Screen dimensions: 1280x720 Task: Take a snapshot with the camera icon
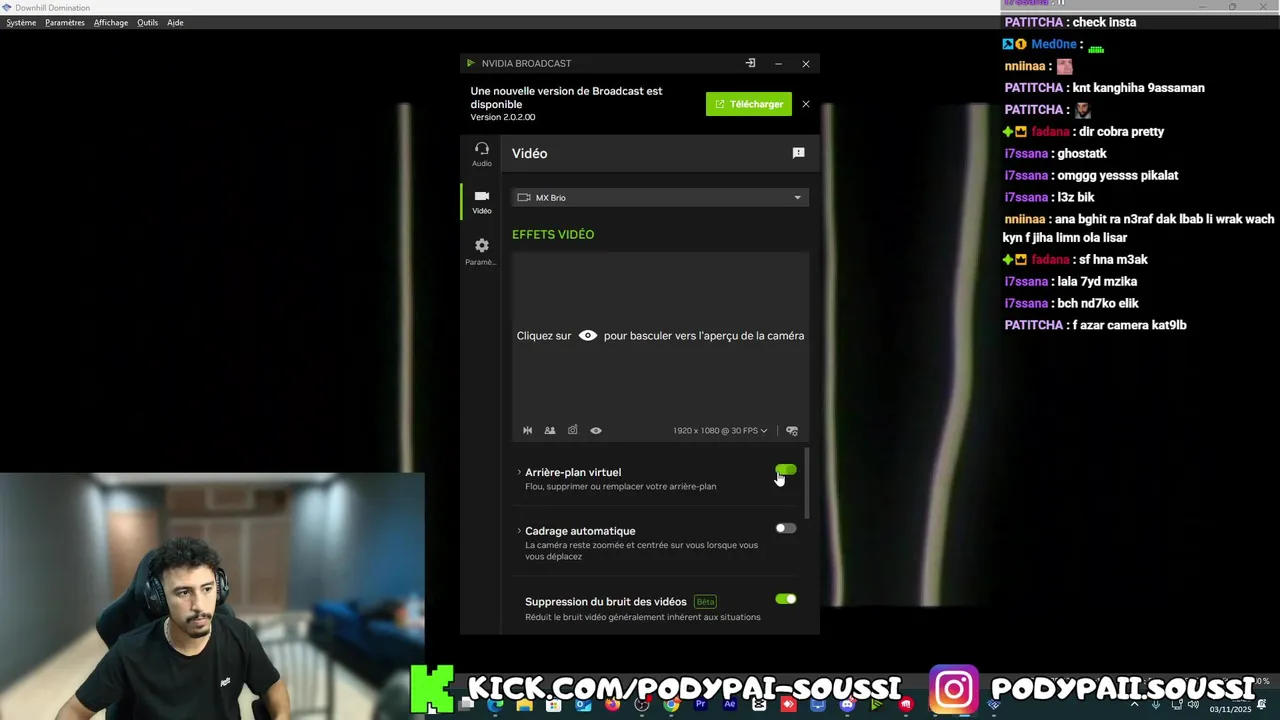pyautogui.click(x=573, y=430)
